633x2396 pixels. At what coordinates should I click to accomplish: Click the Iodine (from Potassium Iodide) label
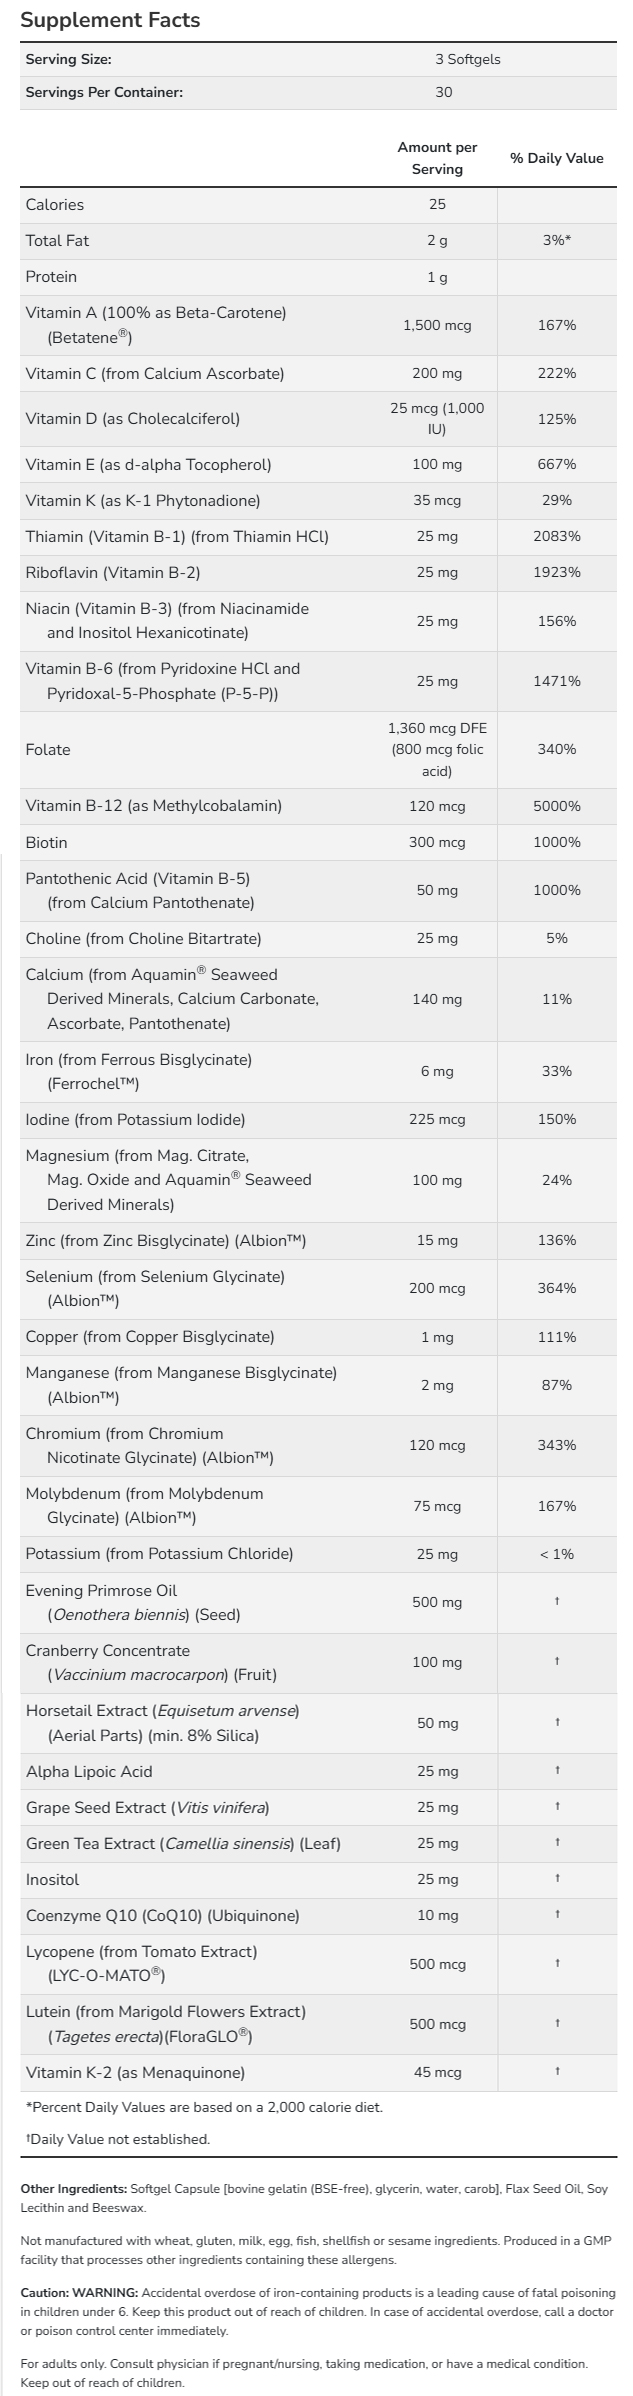(135, 1119)
